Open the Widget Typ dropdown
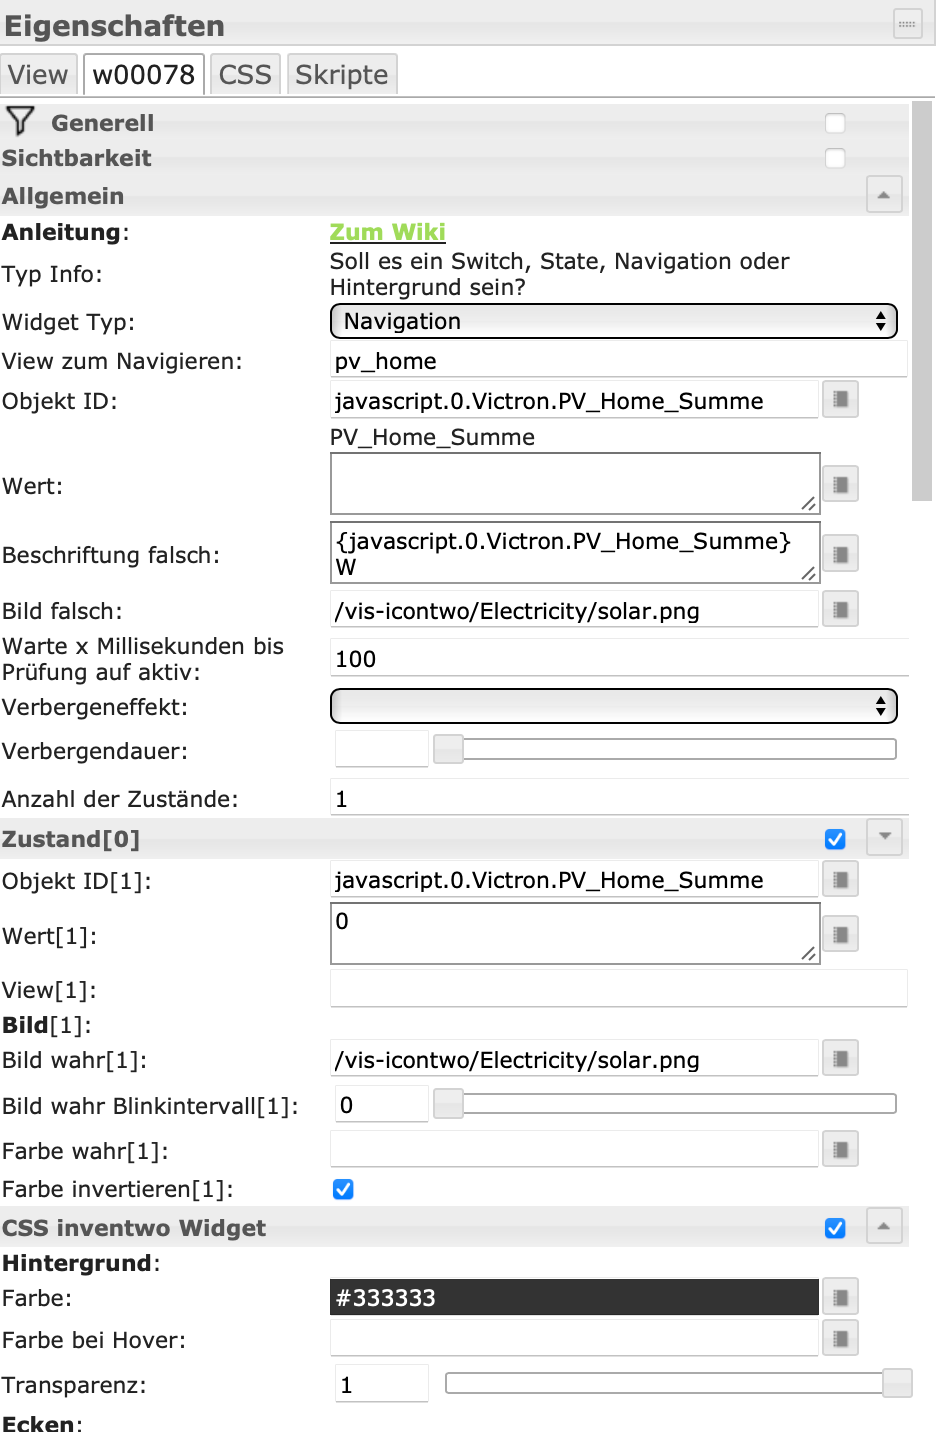Image resolution: width=936 pixels, height=1432 pixels. click(613, 321)
